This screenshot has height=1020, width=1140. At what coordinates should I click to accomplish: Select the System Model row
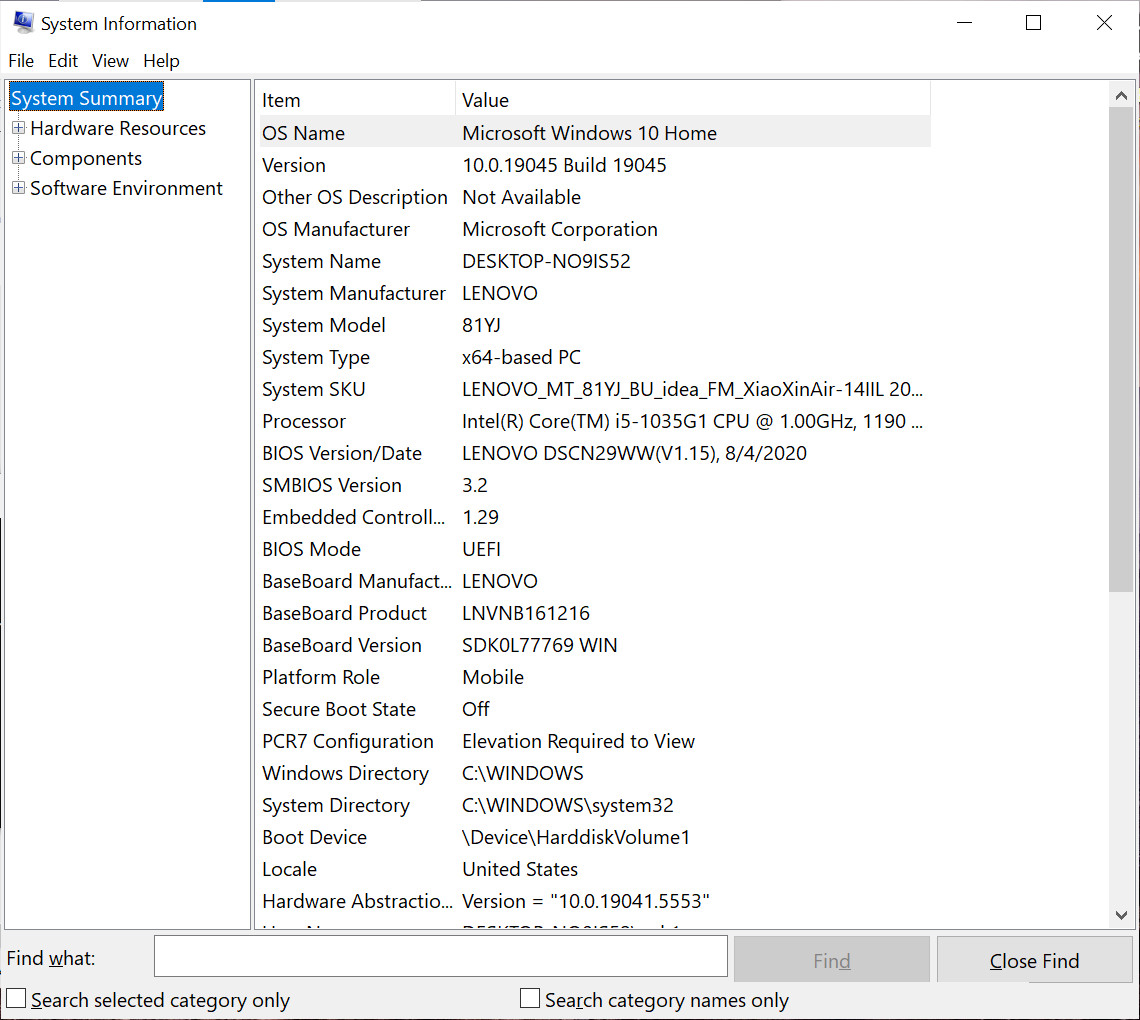(x=595, y=325)
